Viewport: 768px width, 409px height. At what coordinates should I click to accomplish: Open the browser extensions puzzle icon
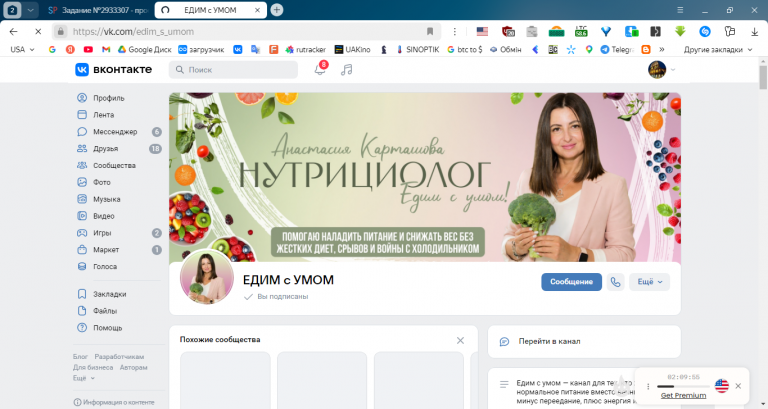point(730,31)
